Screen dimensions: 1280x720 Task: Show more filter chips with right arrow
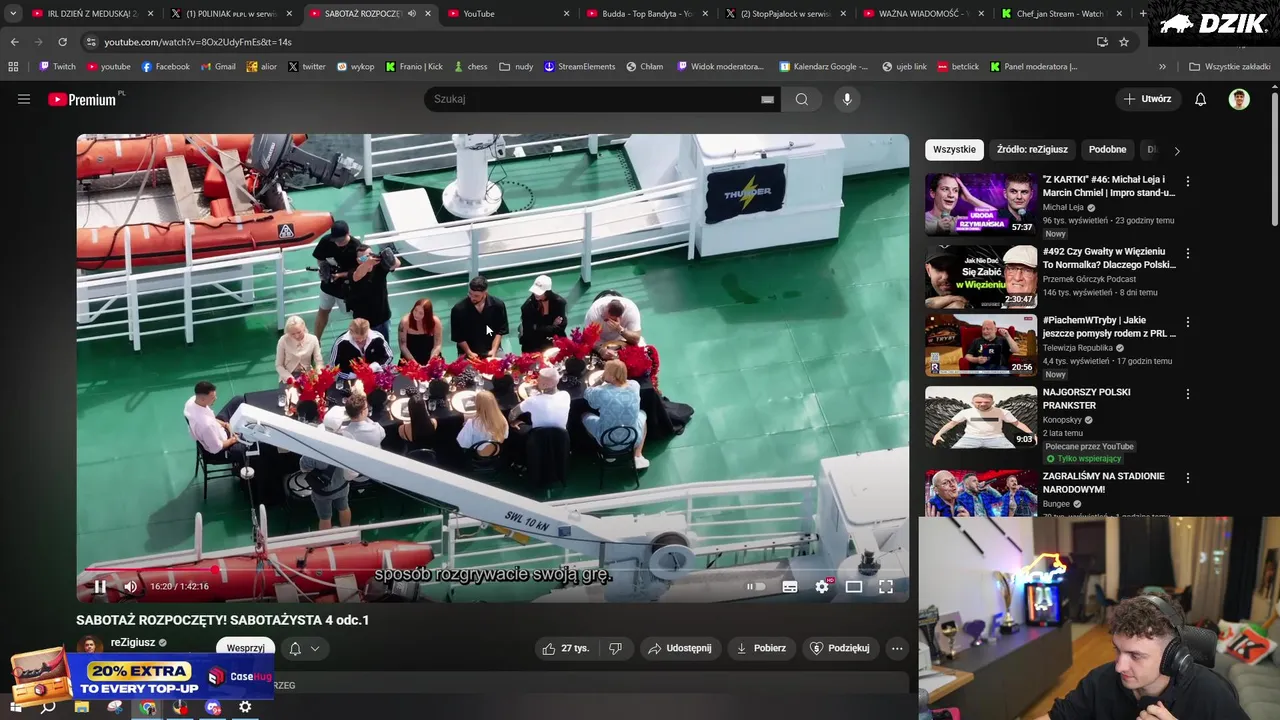[1177, 150]
